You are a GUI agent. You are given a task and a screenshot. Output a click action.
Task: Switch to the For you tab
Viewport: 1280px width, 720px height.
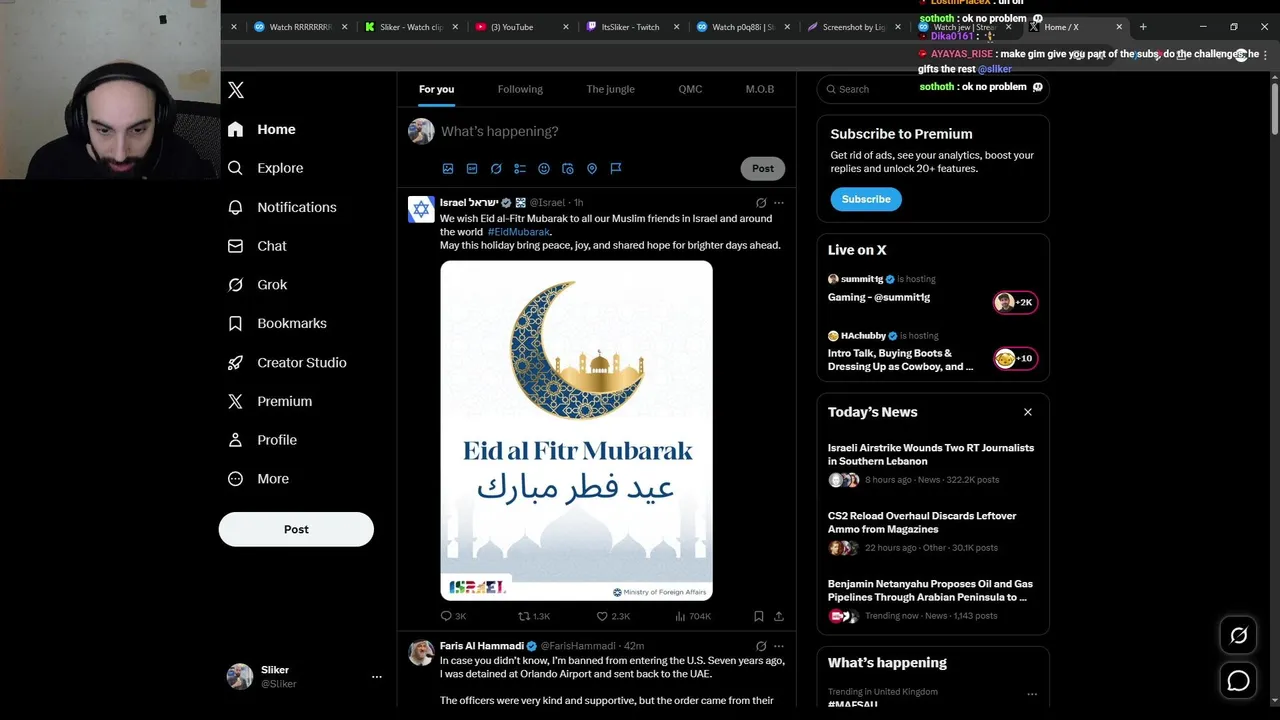click(x=436, y=89)
